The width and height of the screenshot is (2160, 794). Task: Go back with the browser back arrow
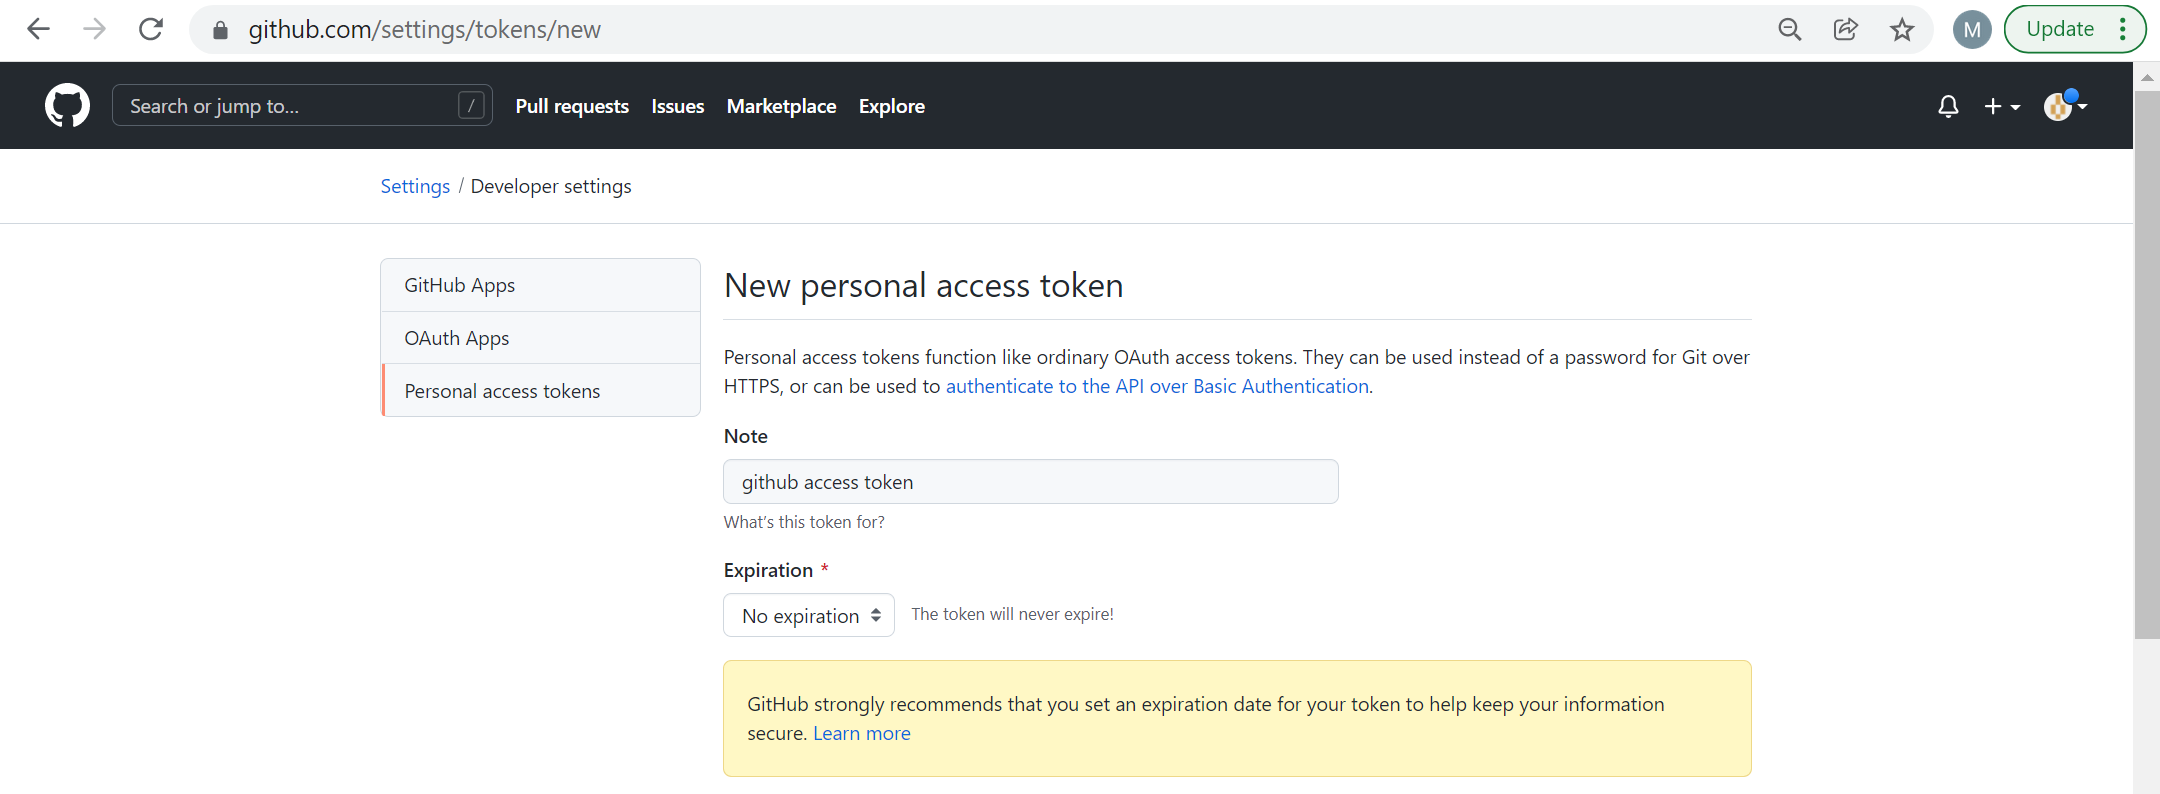pyautogui.click(x=38, y=29)
